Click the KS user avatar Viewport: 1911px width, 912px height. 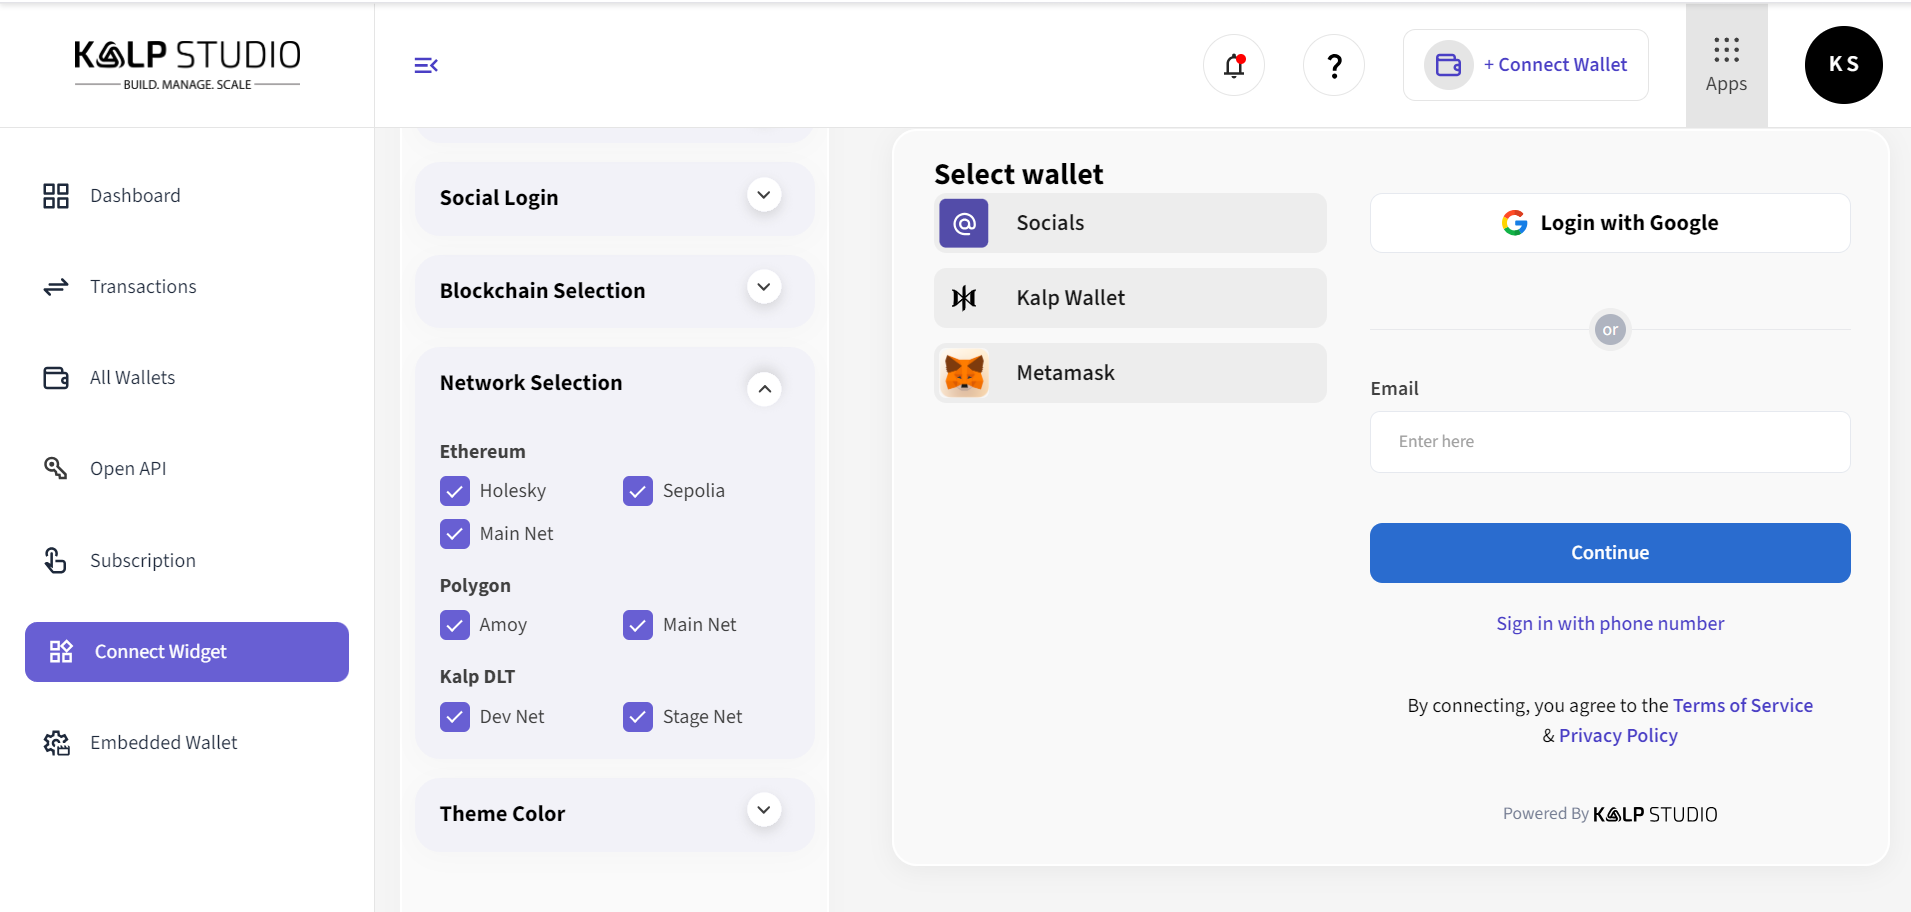[x=1843, y=65]
